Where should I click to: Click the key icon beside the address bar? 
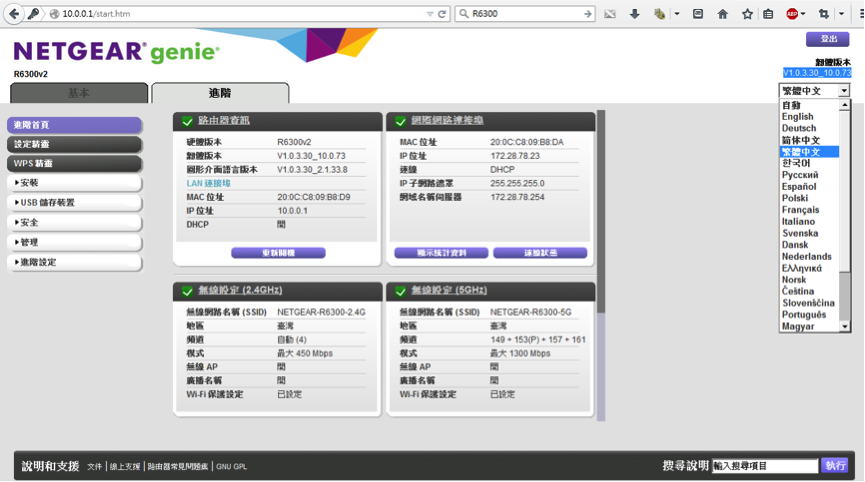tap(34, 14)
